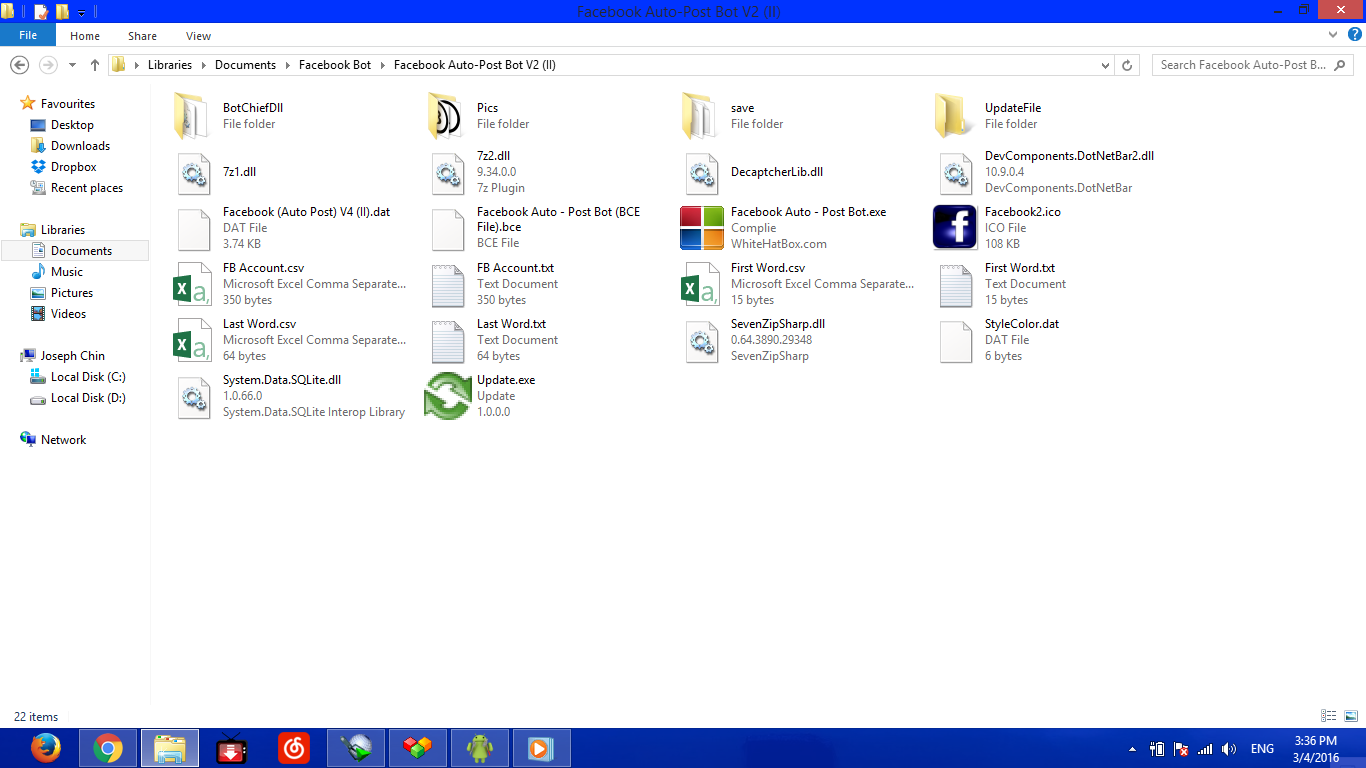The height and width of the screenshot is (768, 1366).
Task: Click the Firefox icon in the taskbar
Action: 45,748
